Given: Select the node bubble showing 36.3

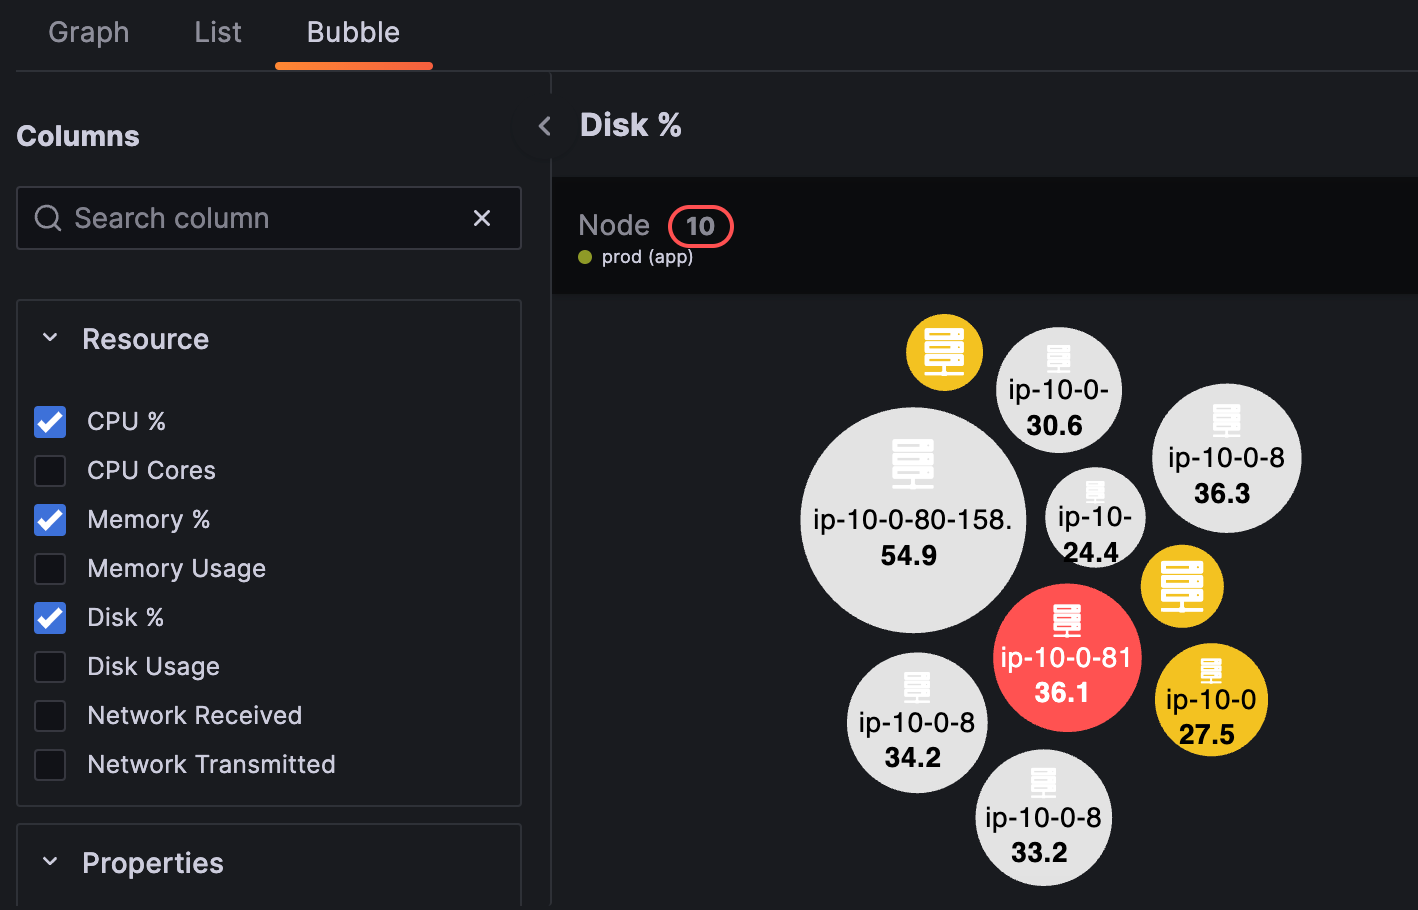Looking at the screenshot, I should coord(1226,458).
